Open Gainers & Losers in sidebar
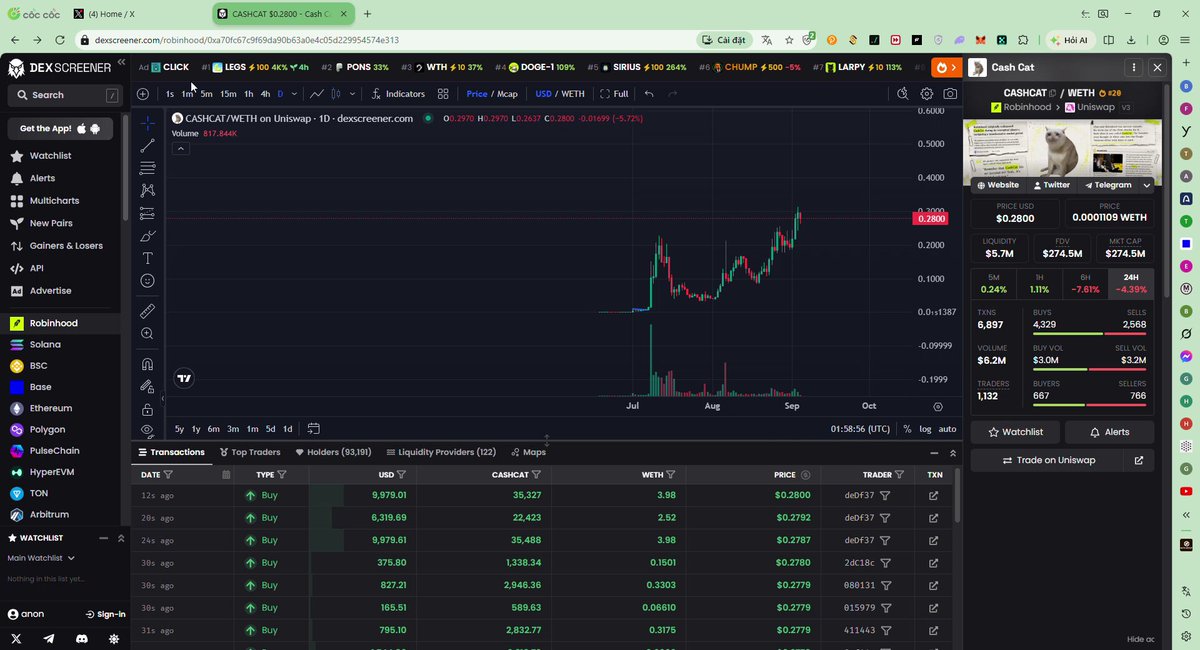The height and width of the screenshot is (650, 1200). point(66,246)
